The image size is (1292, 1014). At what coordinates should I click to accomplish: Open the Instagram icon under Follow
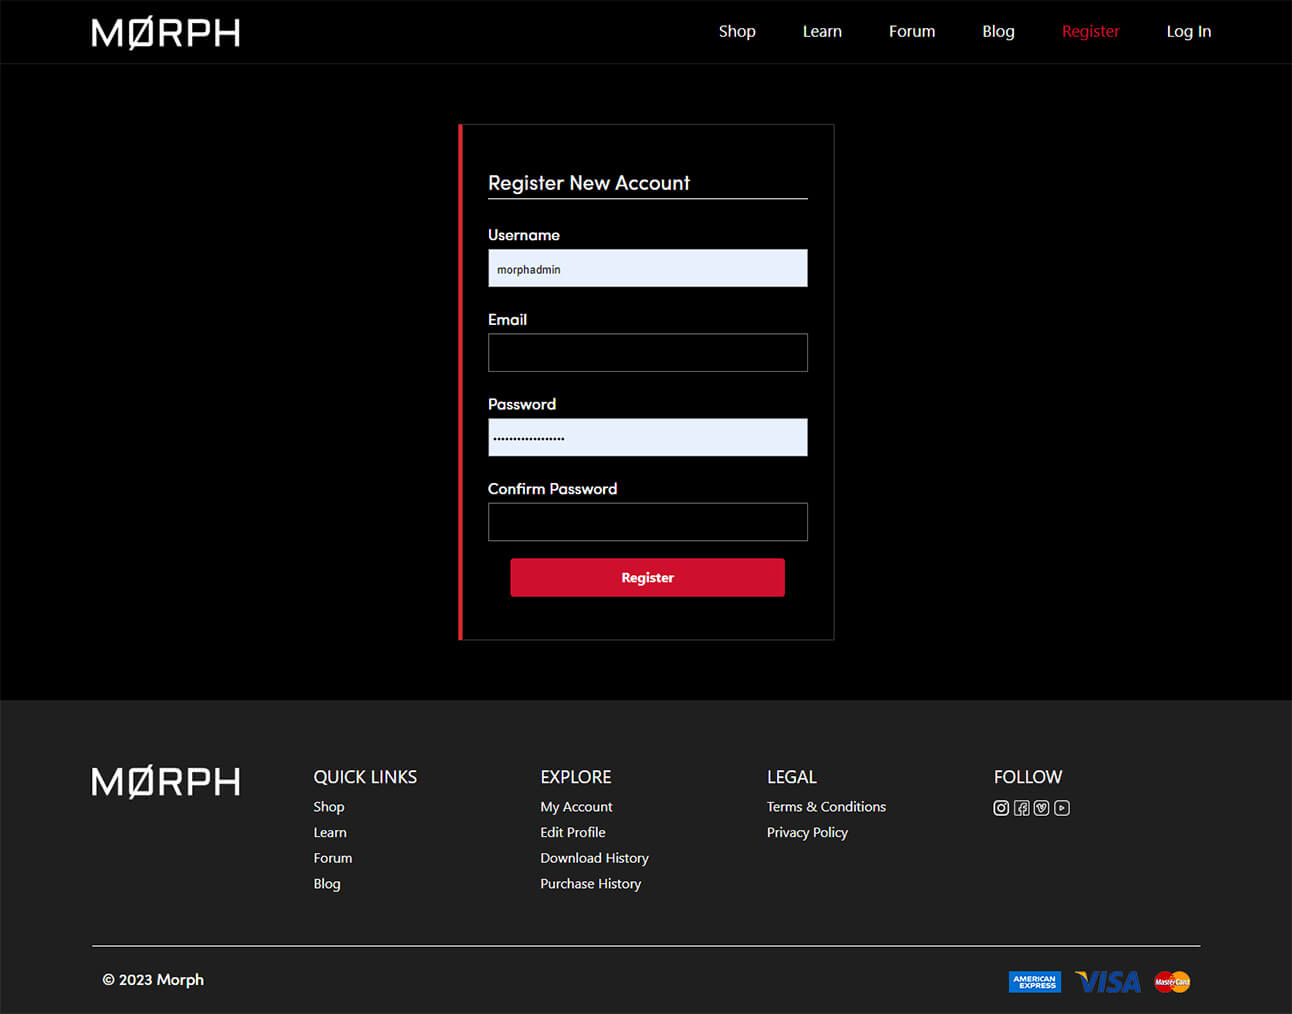pyautogui.click(x=1001, y=808)
